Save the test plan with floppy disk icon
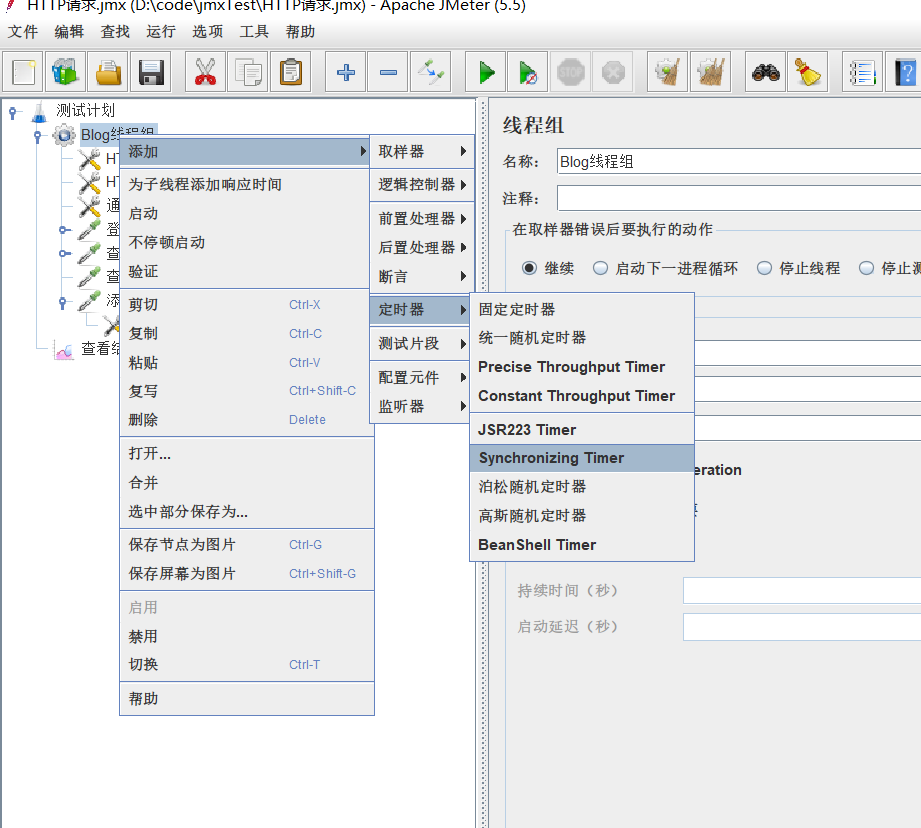Viewport: 921px width, 828px height. coord(151,72)
